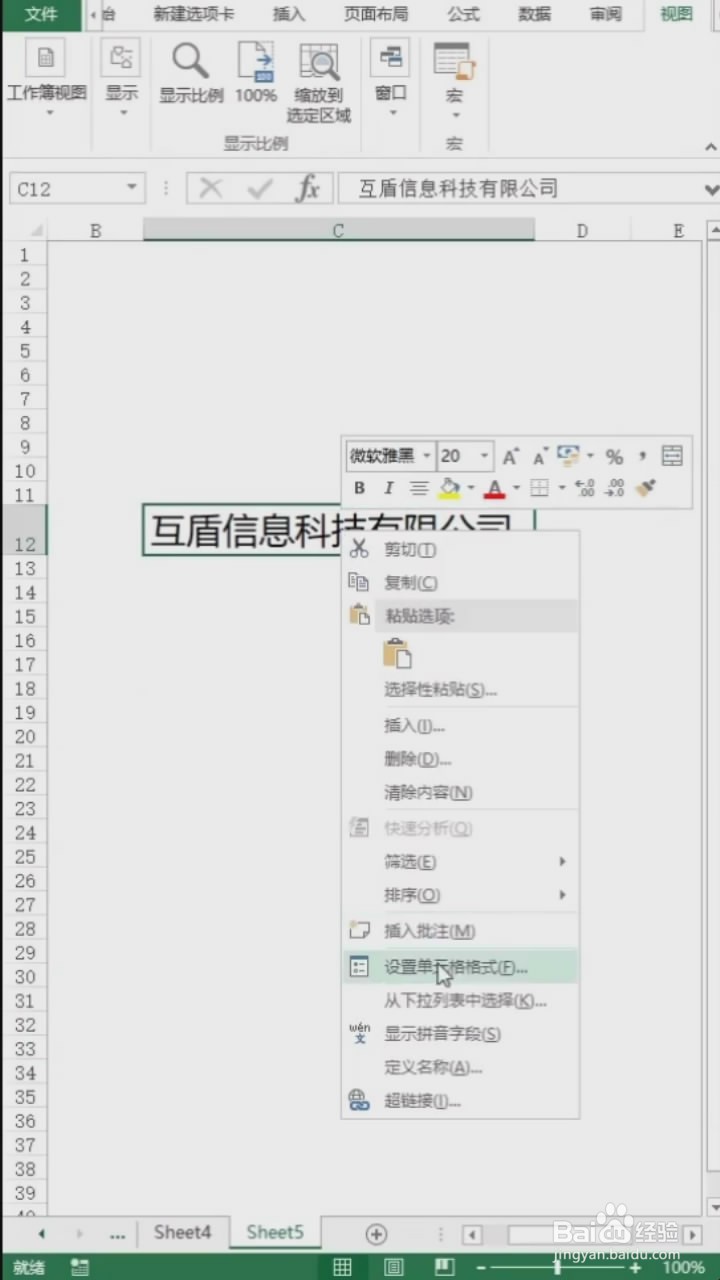Open the 公式 Formulas ribbon tab
Screen dimensions: 720x1280
click(463, 14)
